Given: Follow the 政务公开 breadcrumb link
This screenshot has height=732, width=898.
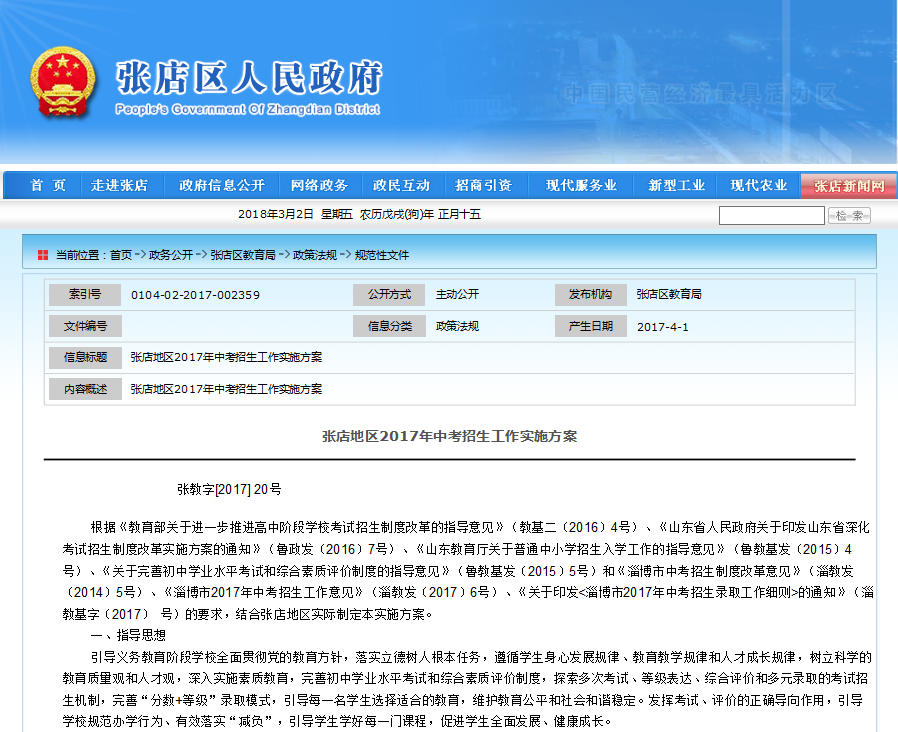Looking at the screenshot, I should click(171, 255).
